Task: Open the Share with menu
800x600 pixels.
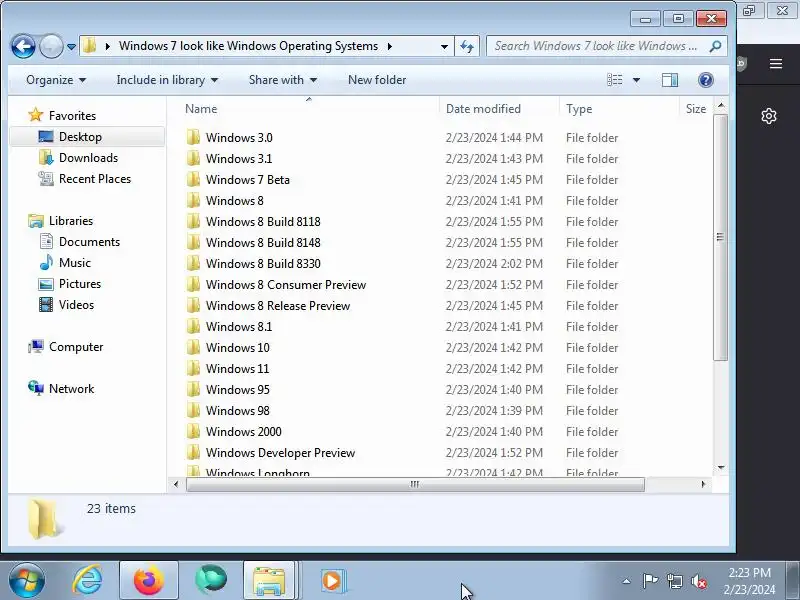Action: click(x=283, y=80)
